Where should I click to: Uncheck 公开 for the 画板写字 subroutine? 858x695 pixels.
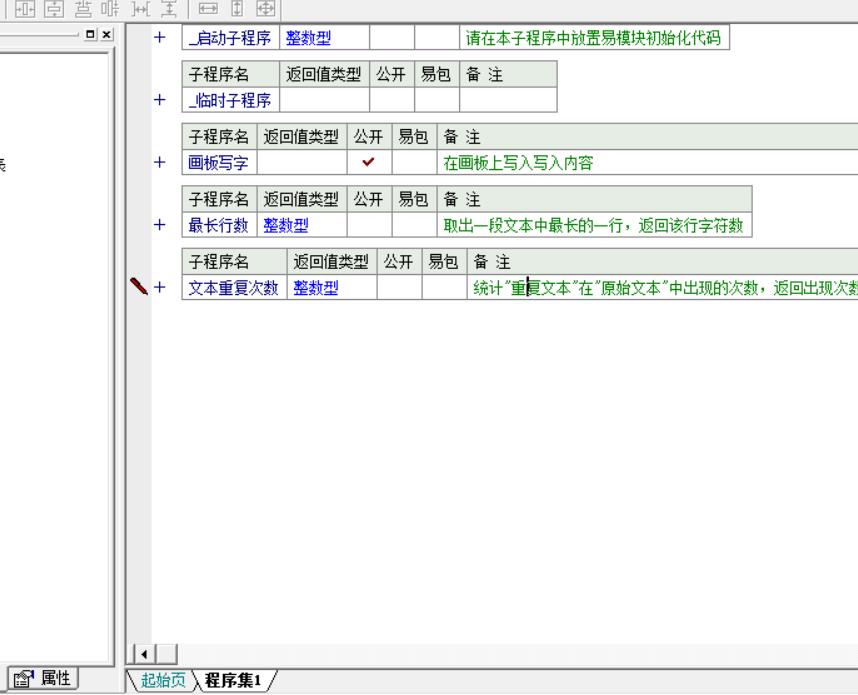(x=368, y=163)
